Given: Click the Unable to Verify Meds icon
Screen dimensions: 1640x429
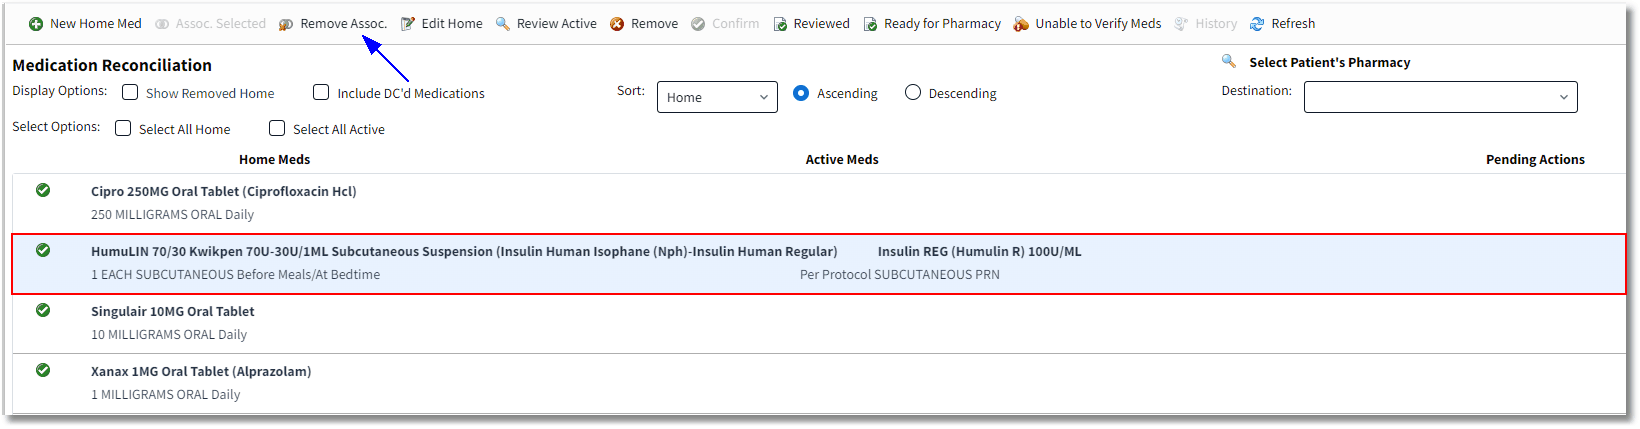Looking at the screenshot, I should pyautogui.click(x=1021, y=24).
